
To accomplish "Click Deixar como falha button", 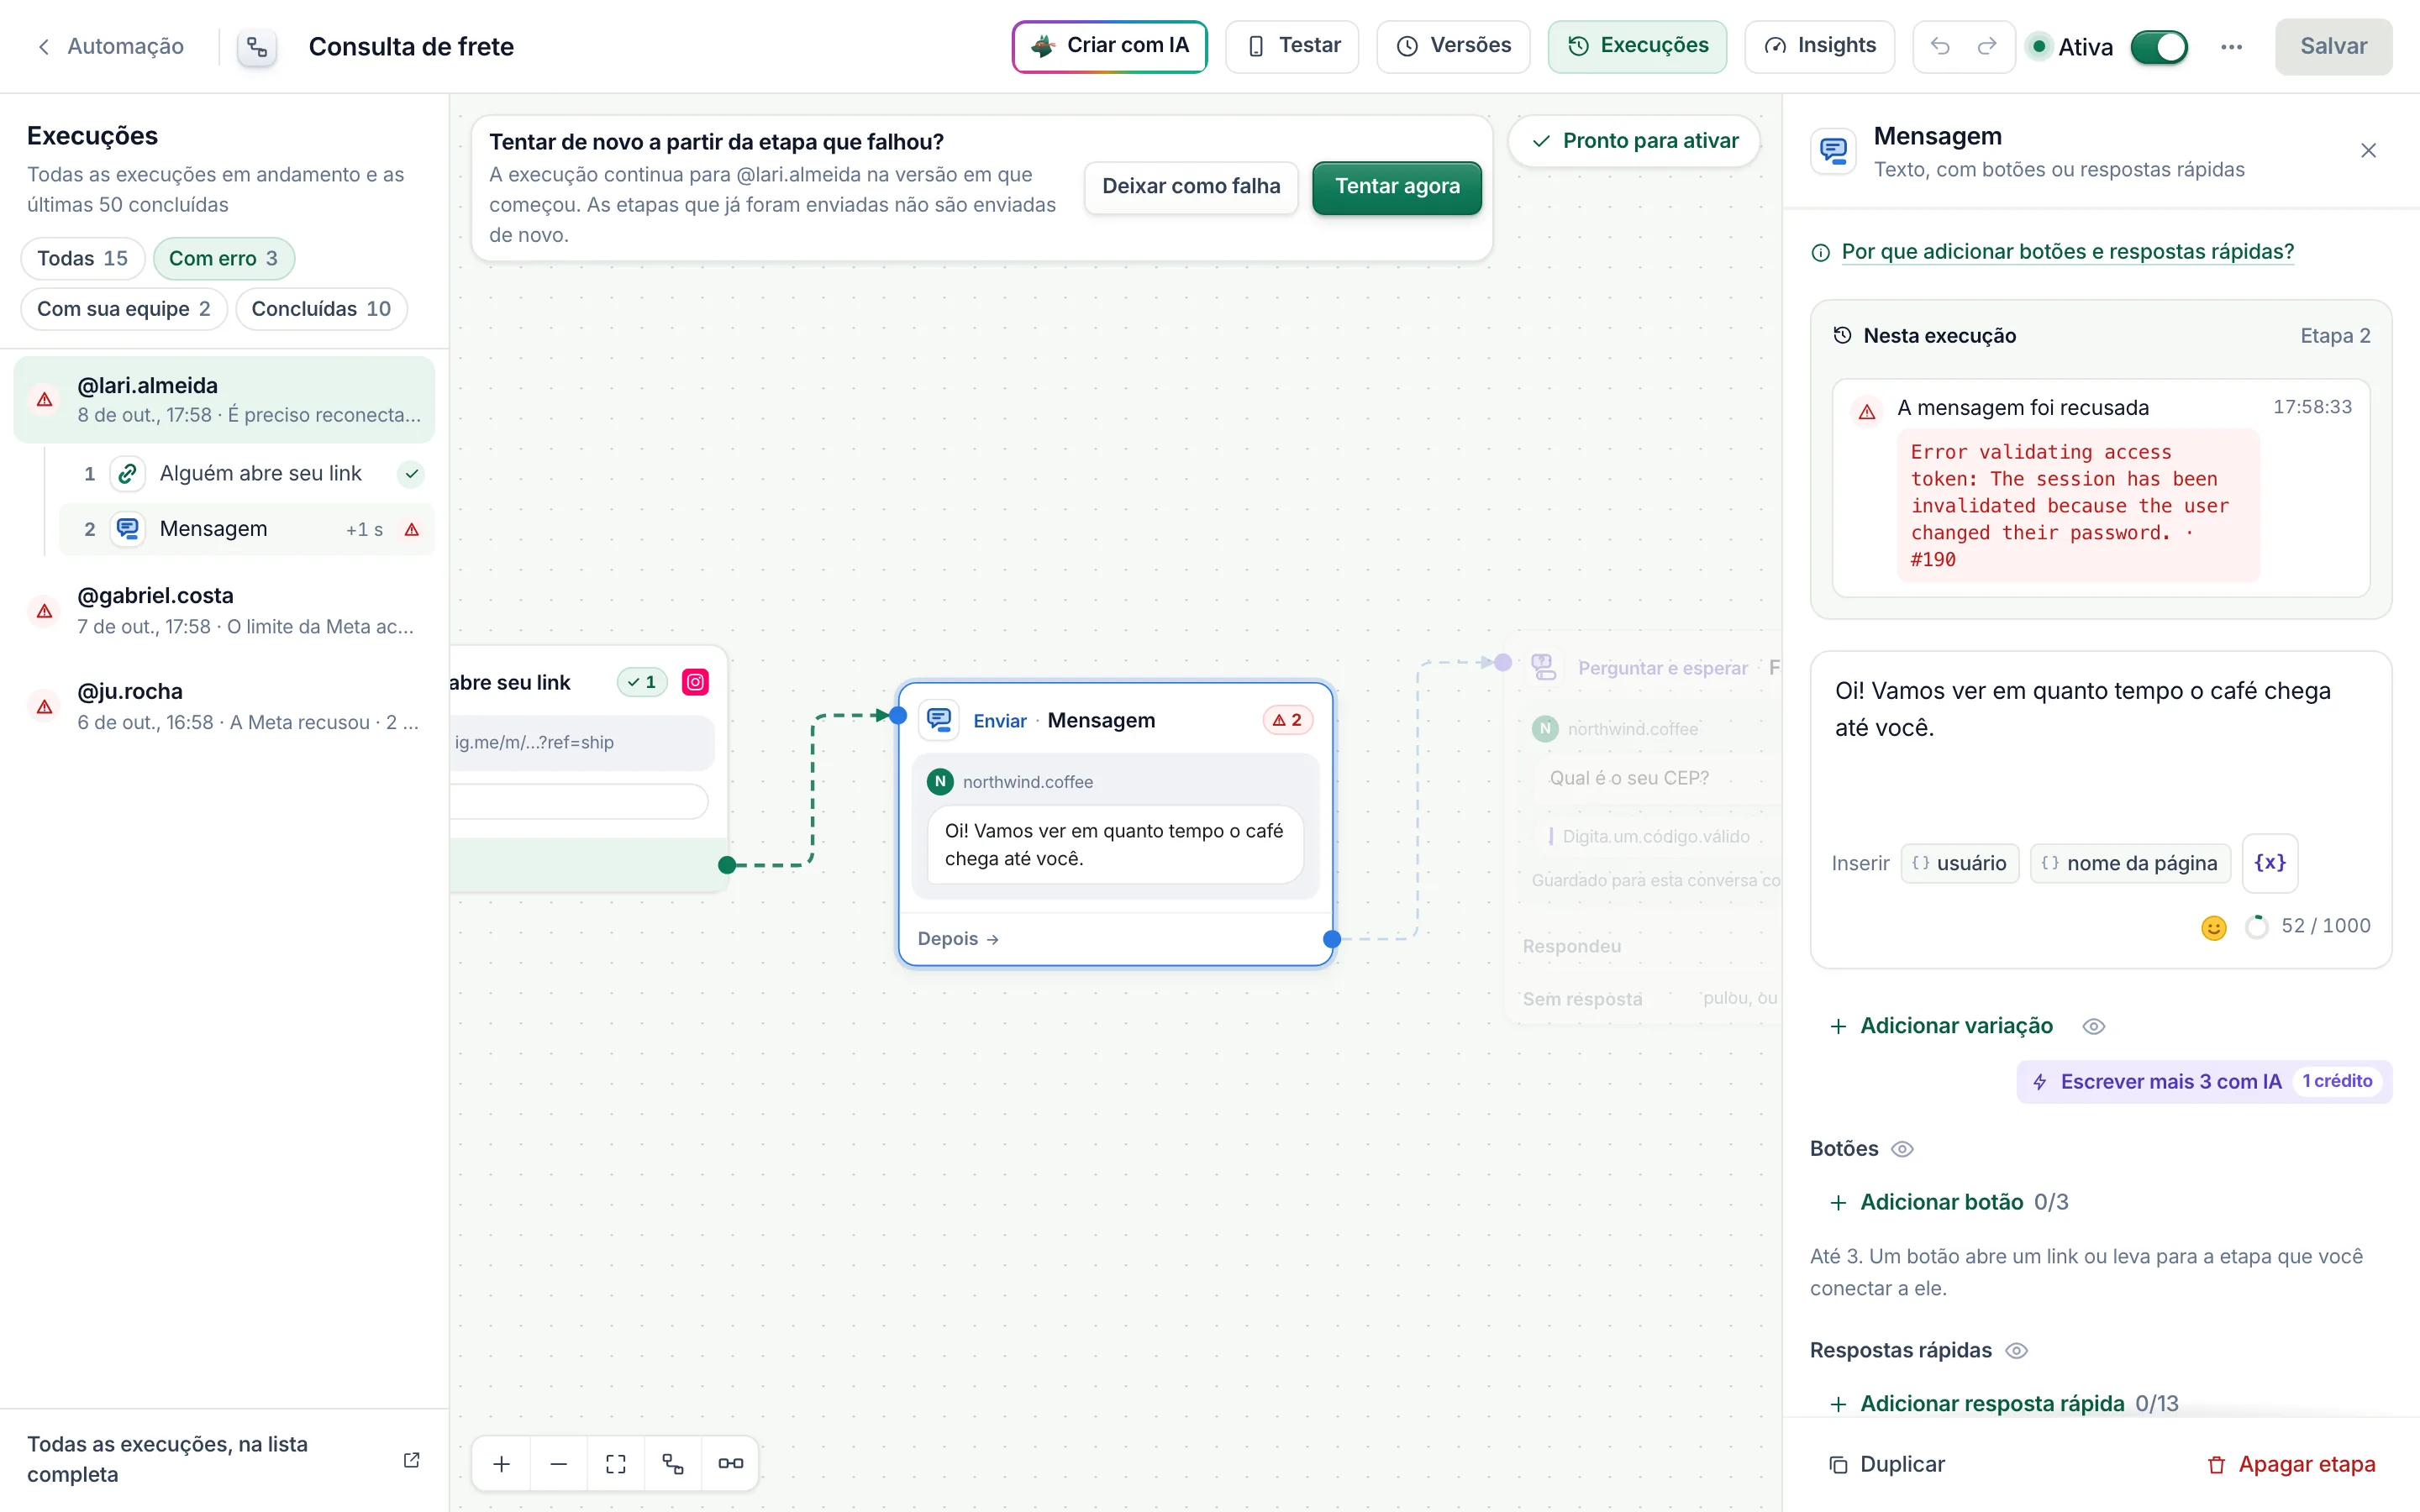I will click(1191, 187).
